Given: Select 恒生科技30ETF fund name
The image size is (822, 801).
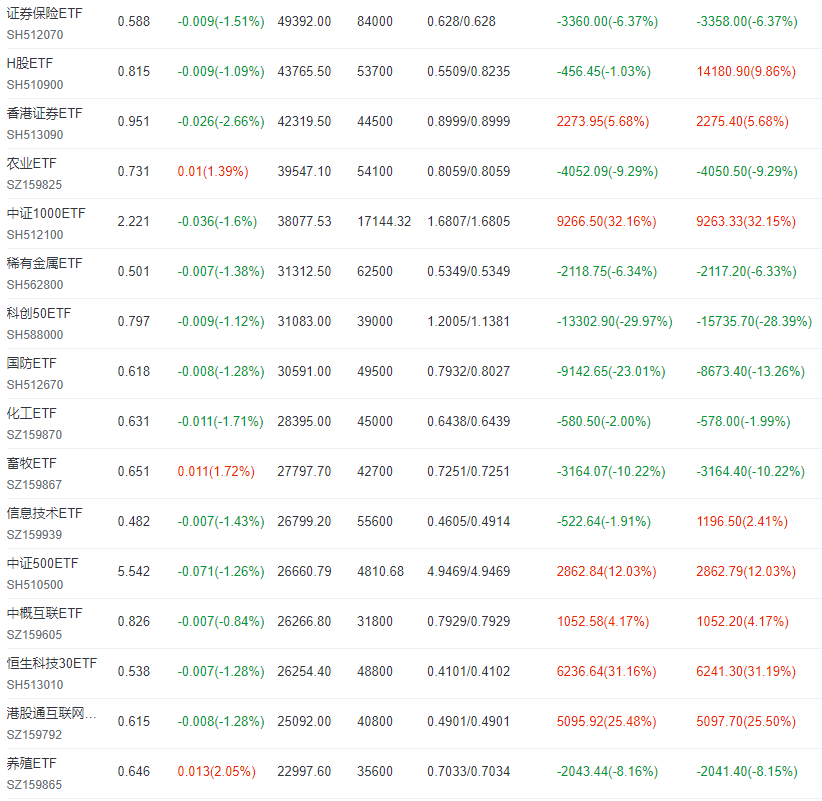Looking at the screenshot, I should [52, 663].
